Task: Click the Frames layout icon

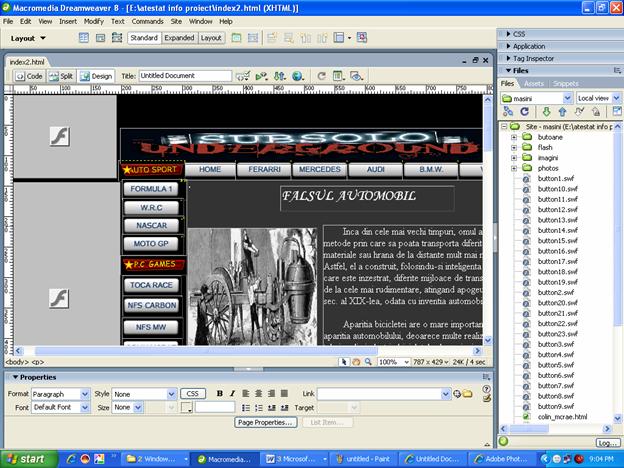Action: point(339,38)
